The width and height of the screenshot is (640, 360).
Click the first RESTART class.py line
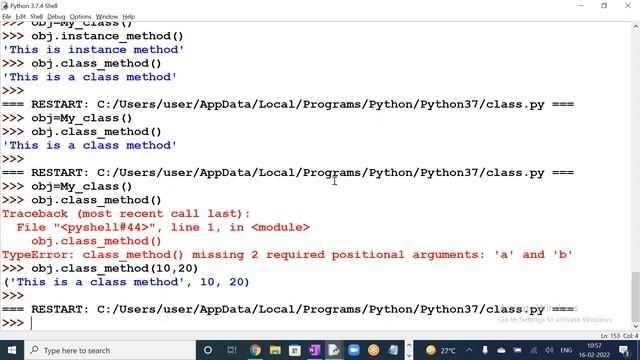pyautogui.click(x=288, y=104)
